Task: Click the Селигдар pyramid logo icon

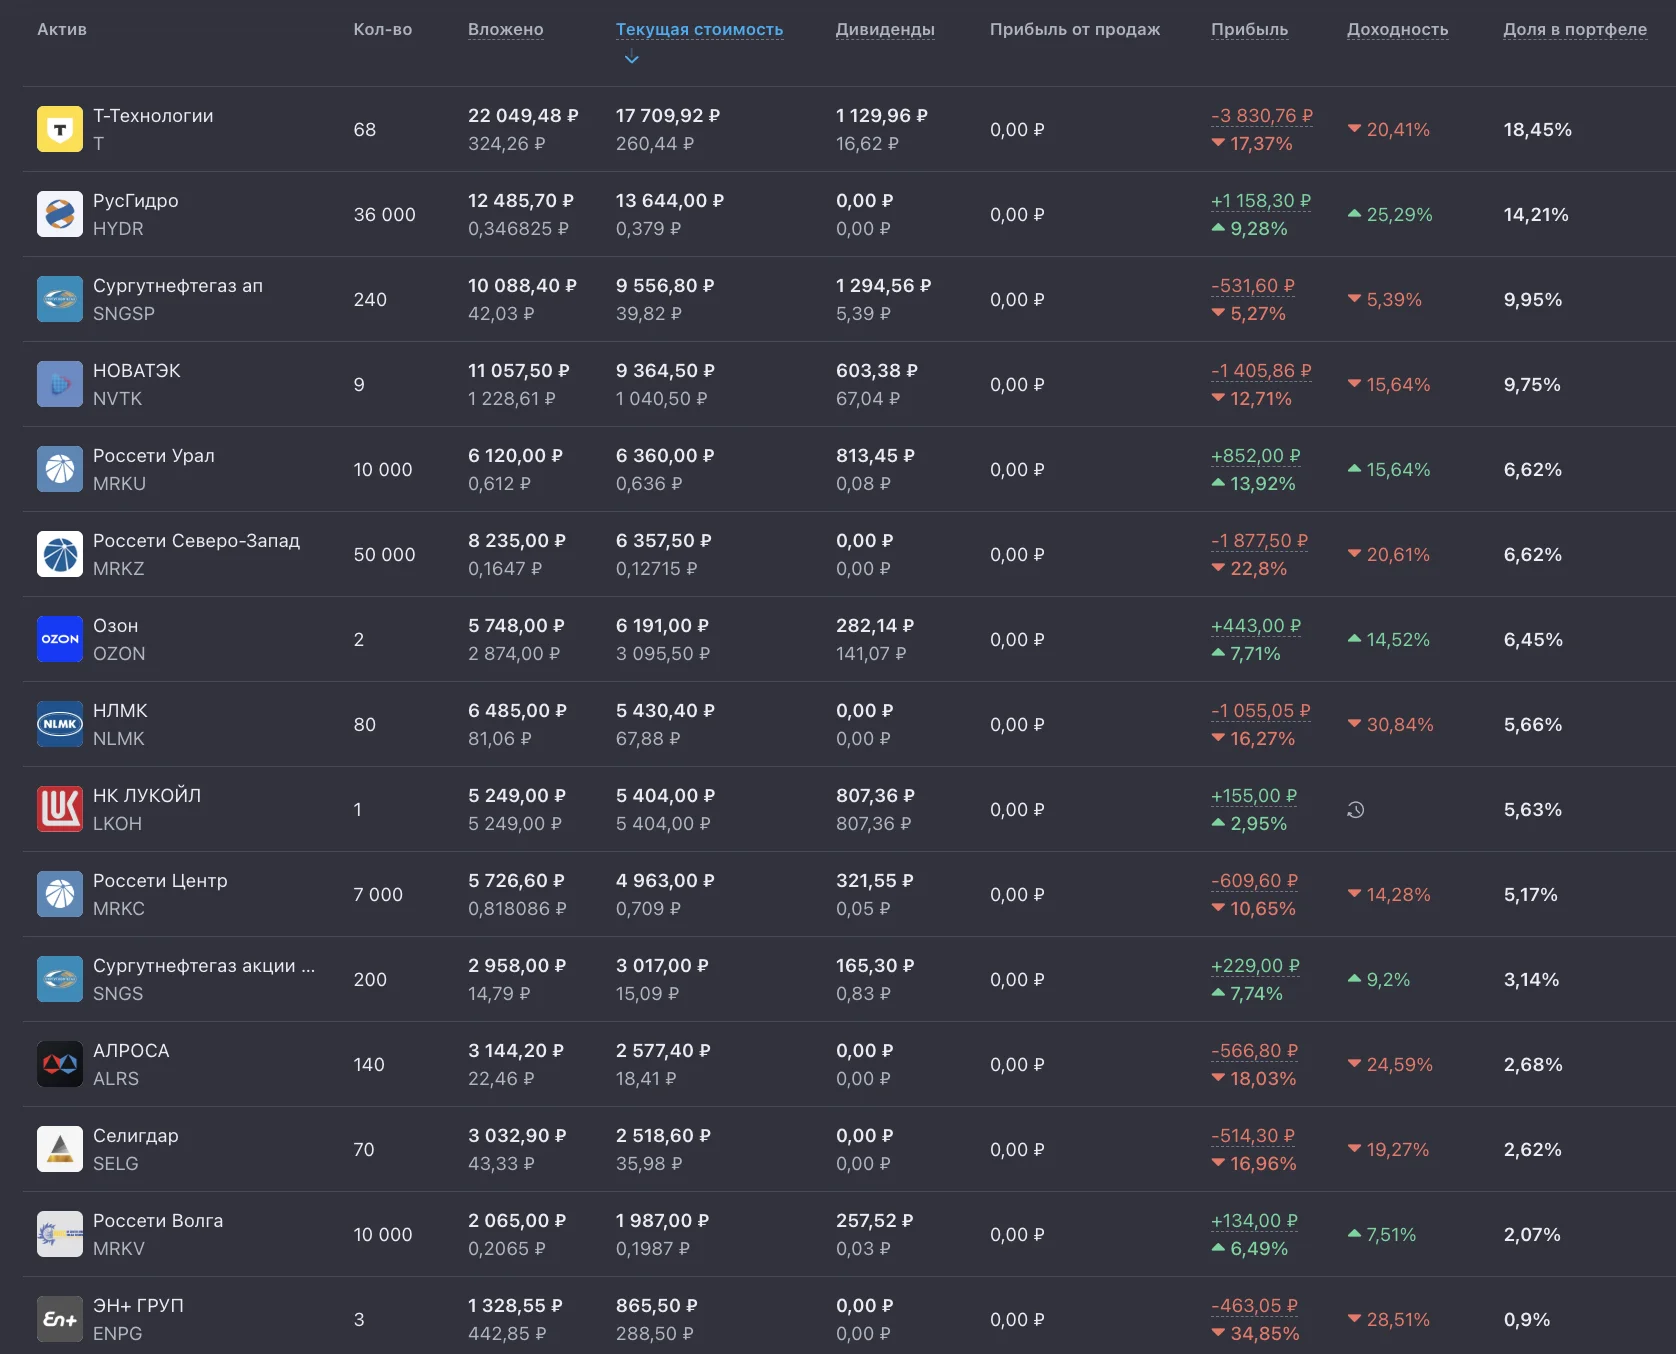Action: 60,1149
